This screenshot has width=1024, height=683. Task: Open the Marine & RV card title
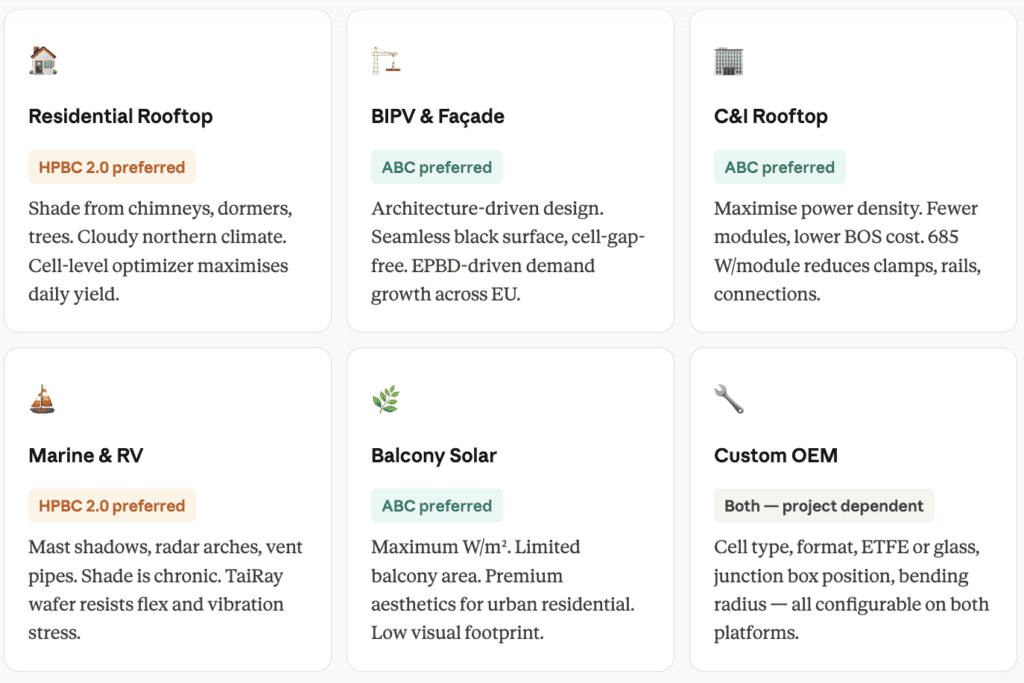click(x=86, y=456)
